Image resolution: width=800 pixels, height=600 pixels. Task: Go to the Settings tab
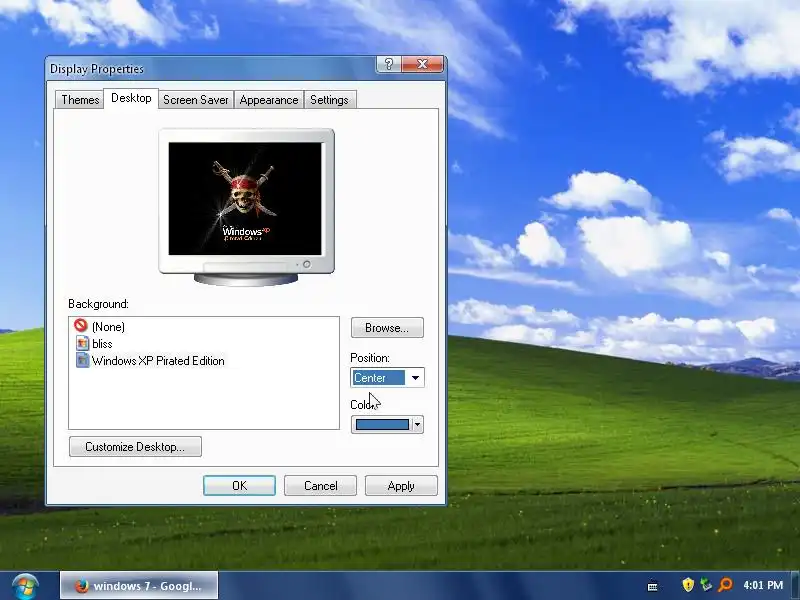coord(329,100)
